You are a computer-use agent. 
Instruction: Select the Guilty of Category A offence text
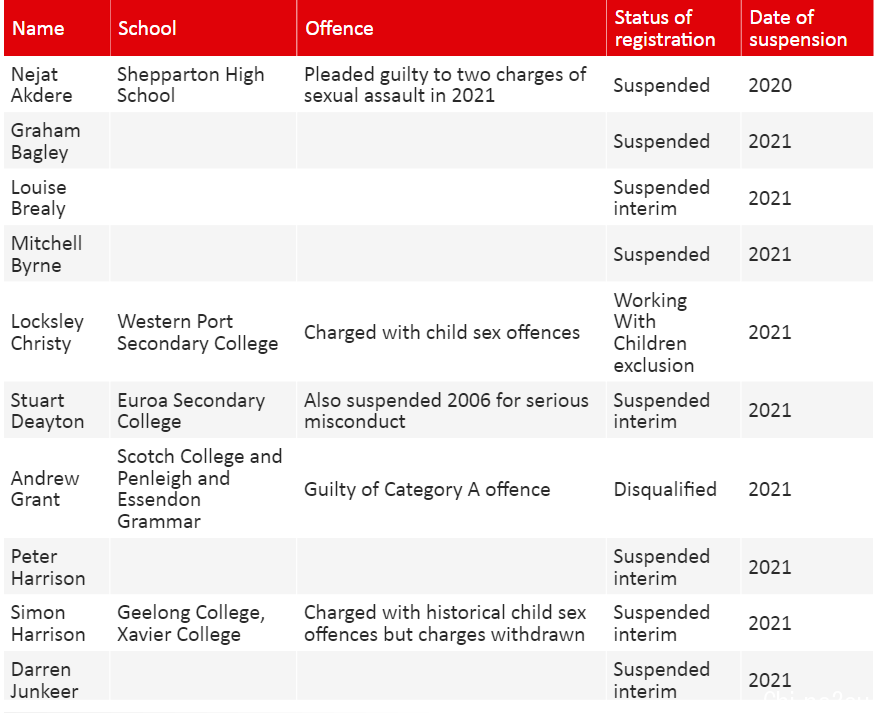coord(427,489)
